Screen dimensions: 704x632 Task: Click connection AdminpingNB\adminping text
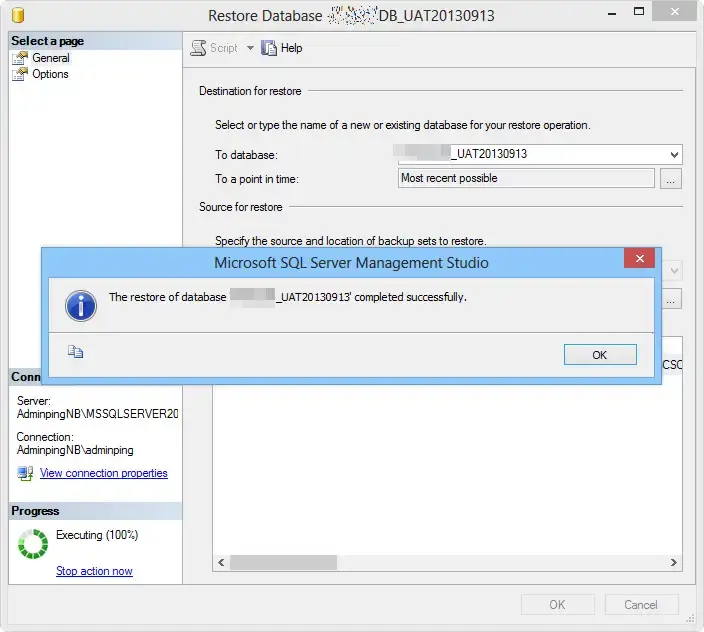click(x=75, y=450)
